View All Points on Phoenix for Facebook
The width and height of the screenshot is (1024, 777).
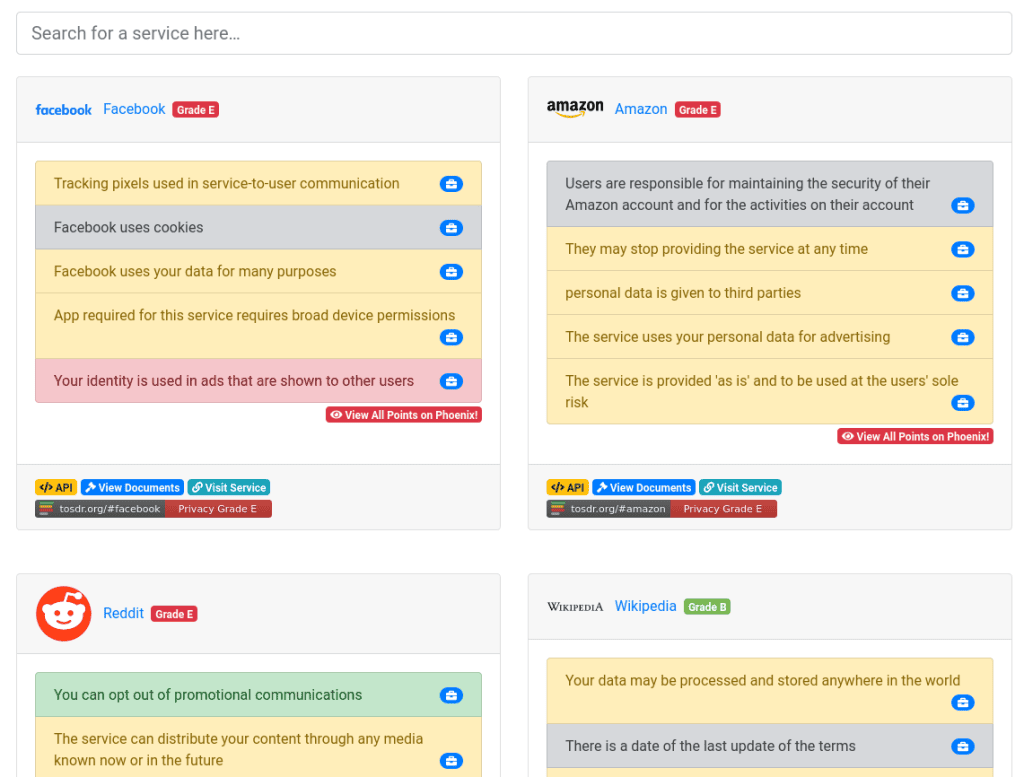[x=404, y=415]
